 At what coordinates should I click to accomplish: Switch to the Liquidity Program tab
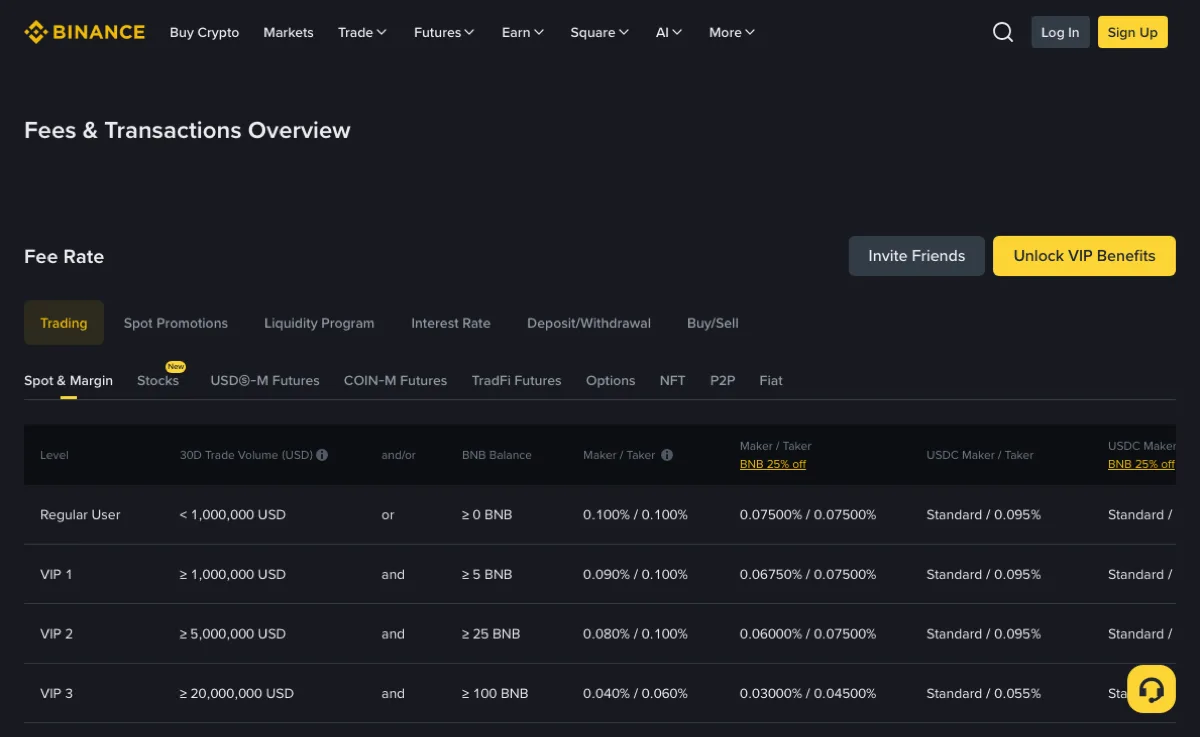(319, 323)
